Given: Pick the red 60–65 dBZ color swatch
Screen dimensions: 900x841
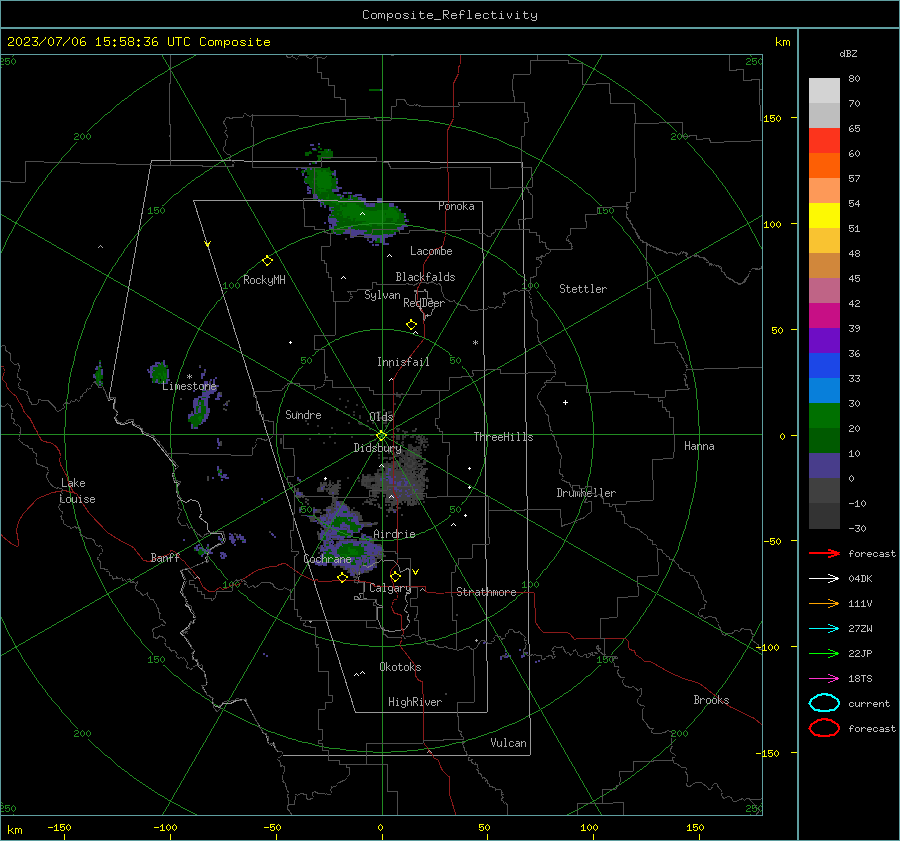Looking at the screenshot, I should point(824,141).
